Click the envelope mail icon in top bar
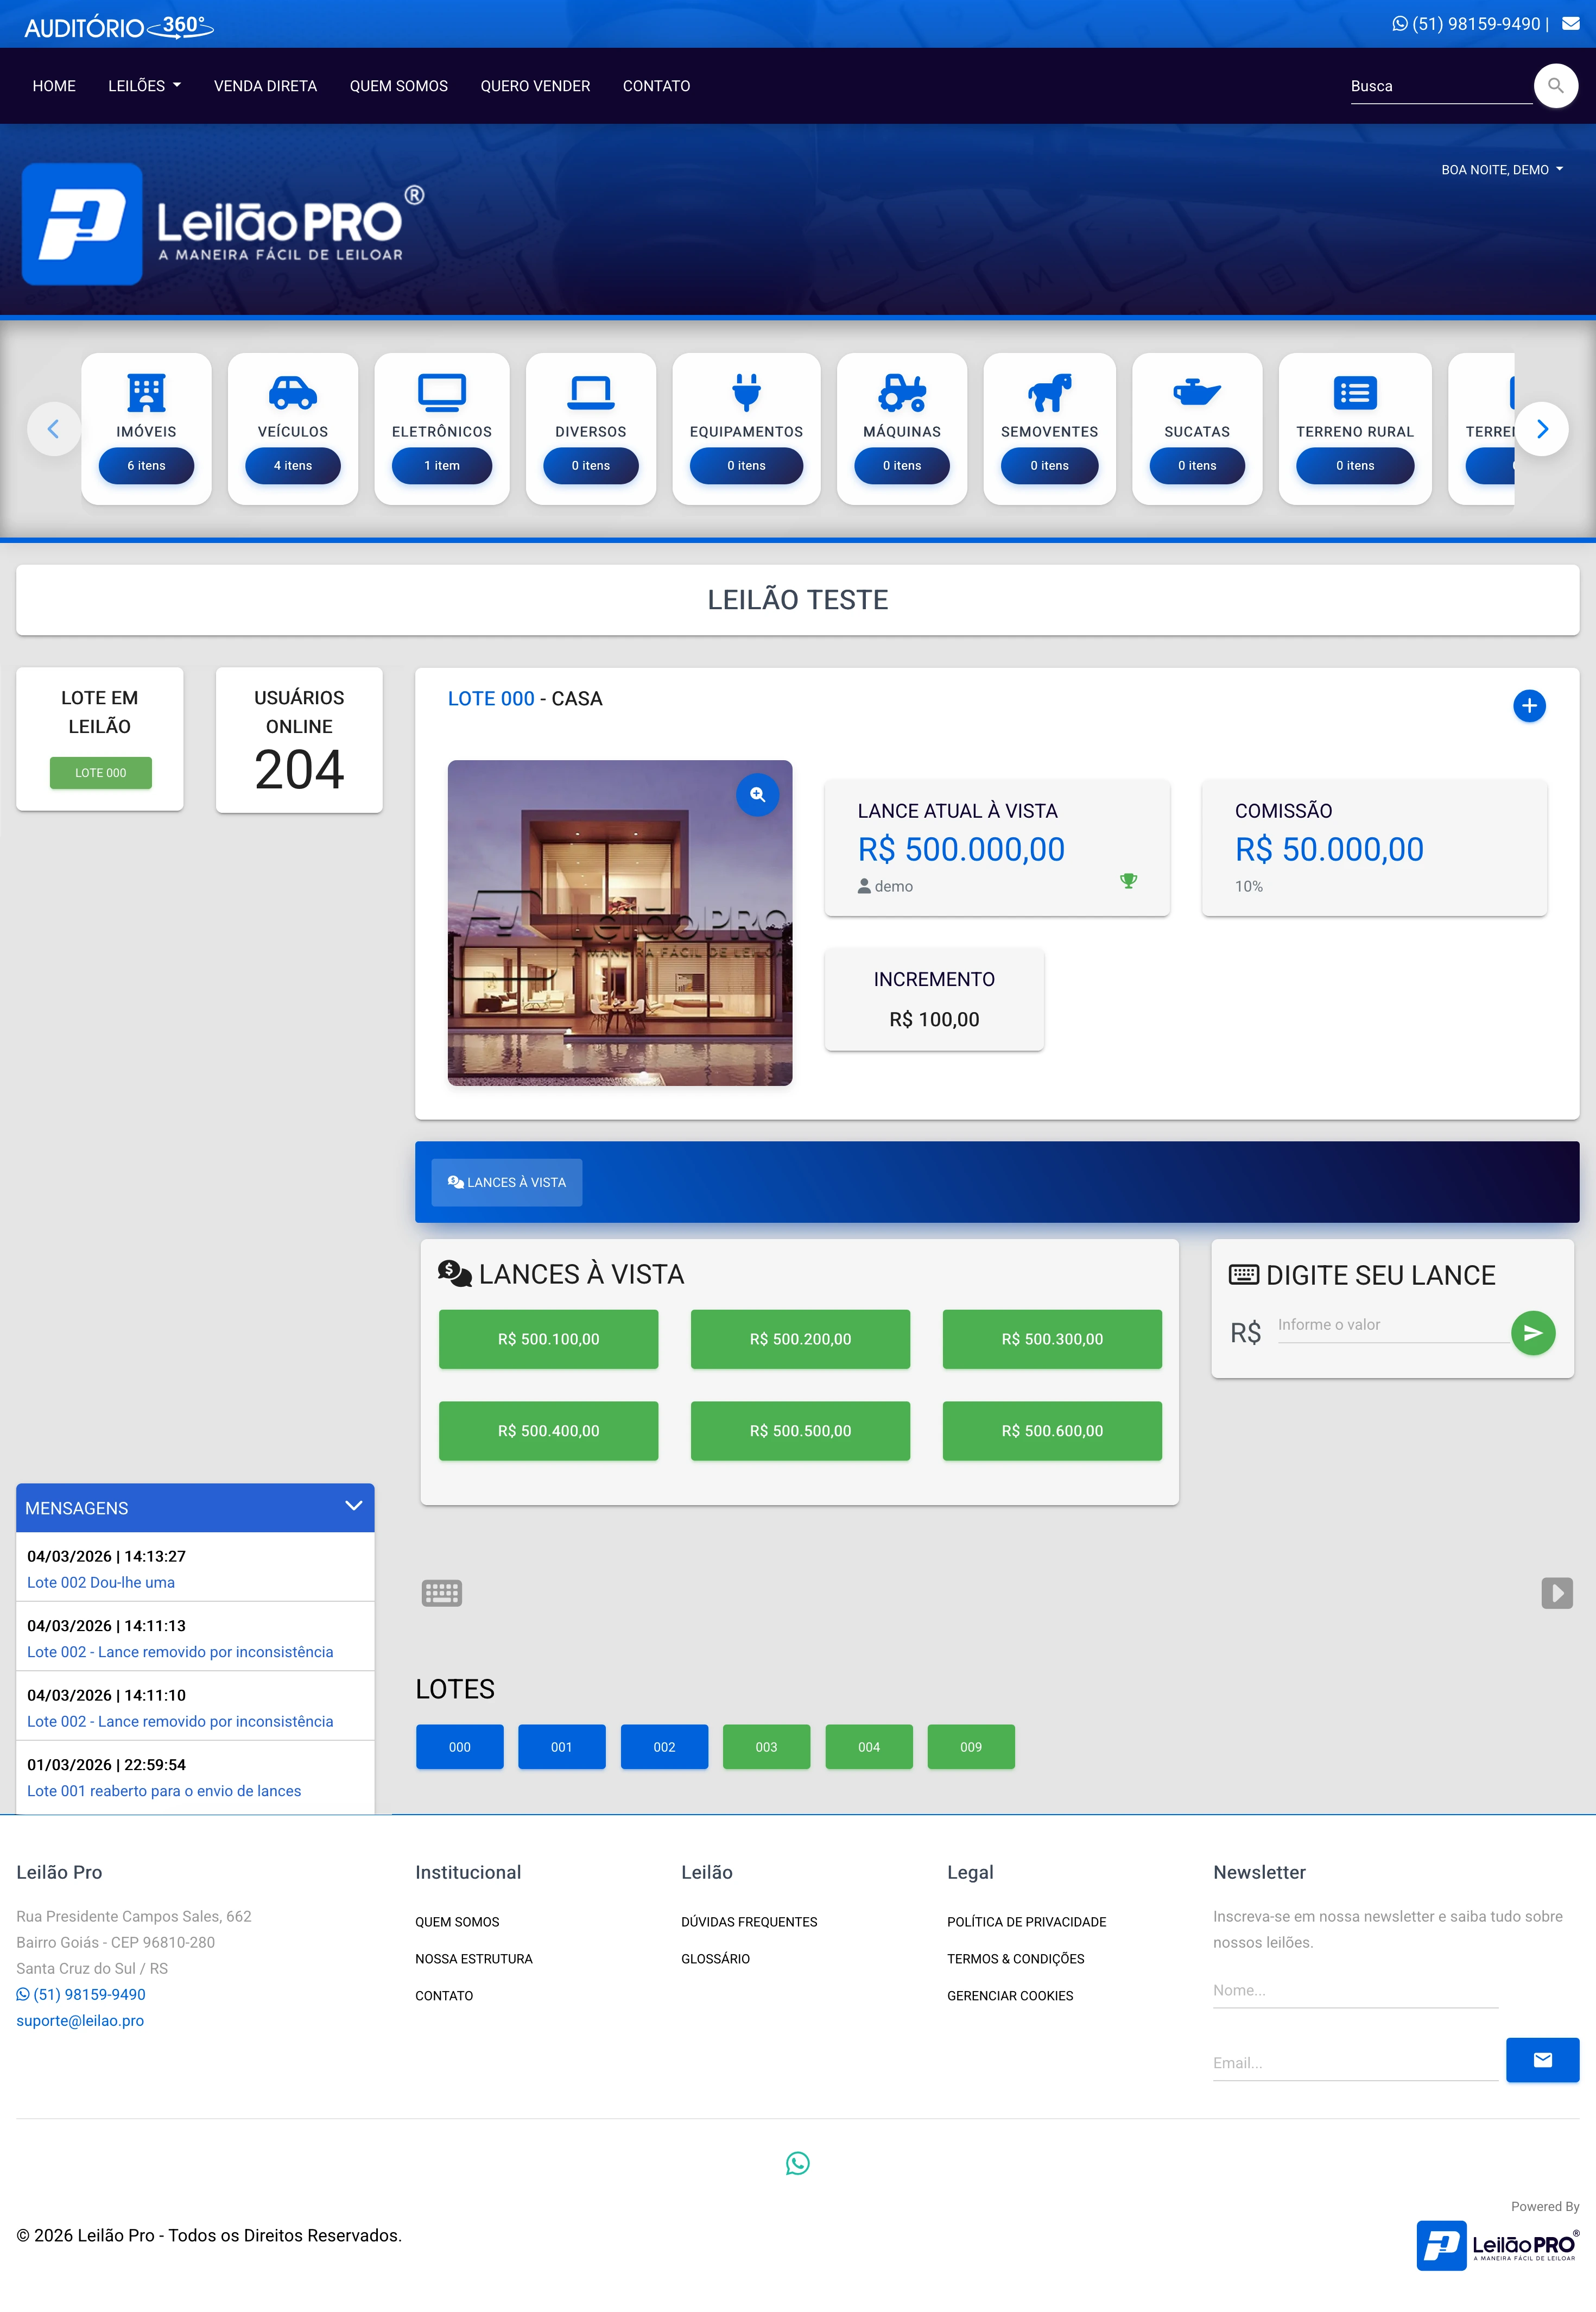The height and width of the screenshot is (2312, 1596). click(1571, 24)
